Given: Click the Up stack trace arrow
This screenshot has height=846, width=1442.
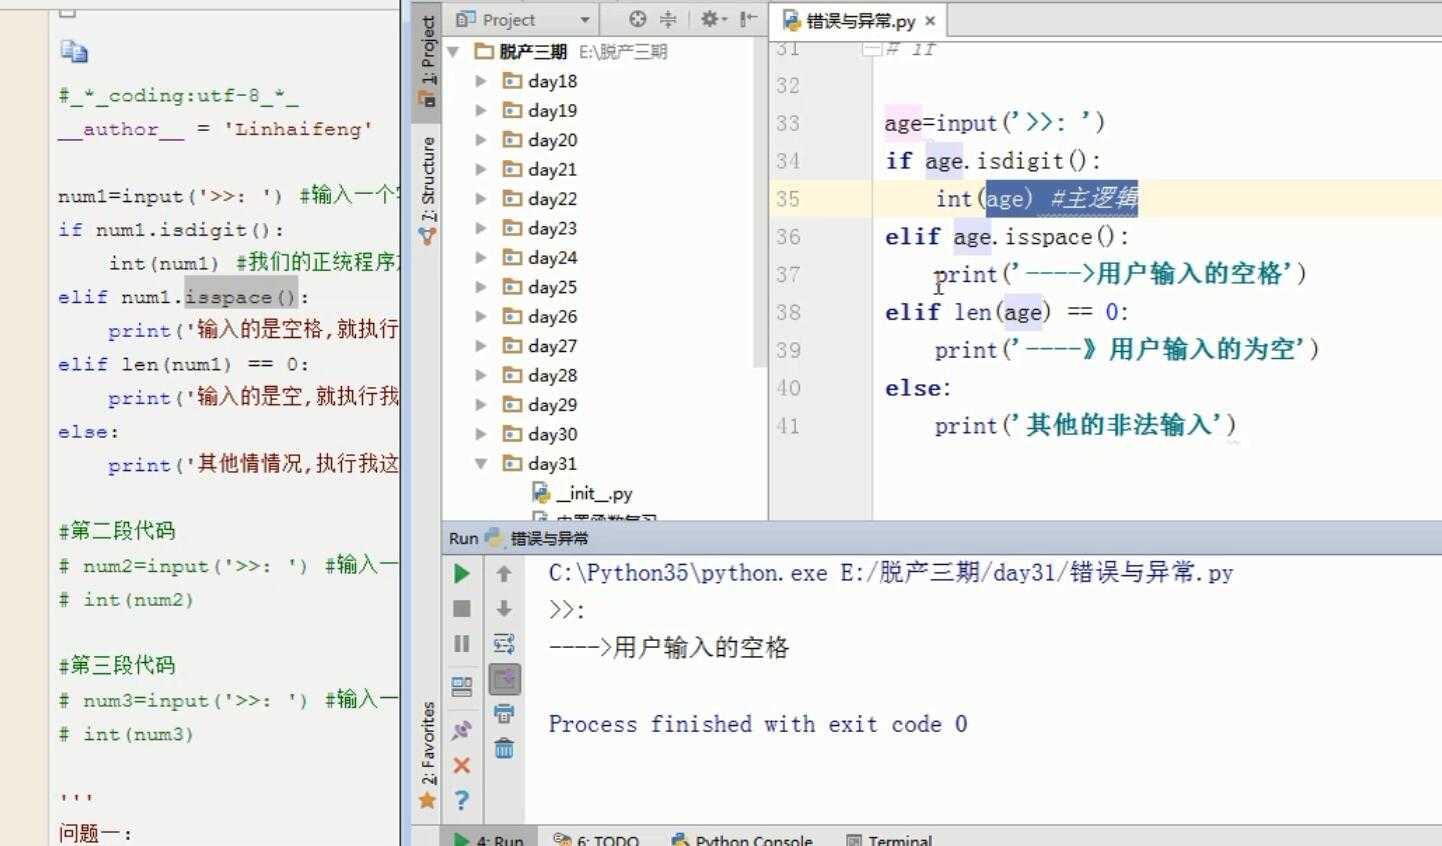Looking at the screenshot, I should click(x=504, y=573).
